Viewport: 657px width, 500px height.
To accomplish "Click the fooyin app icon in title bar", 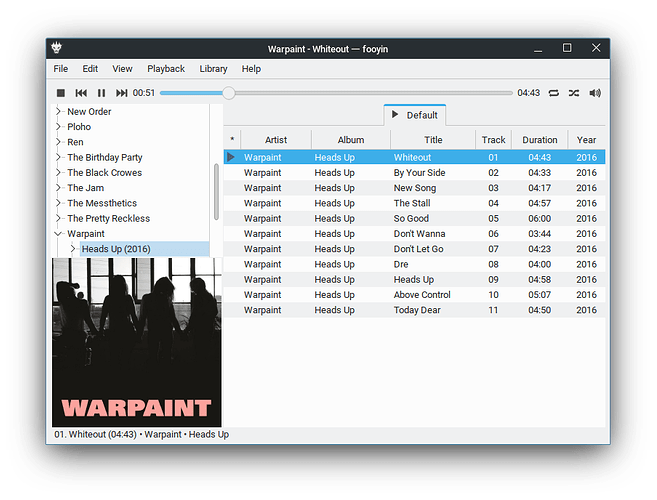I will 58,49.
